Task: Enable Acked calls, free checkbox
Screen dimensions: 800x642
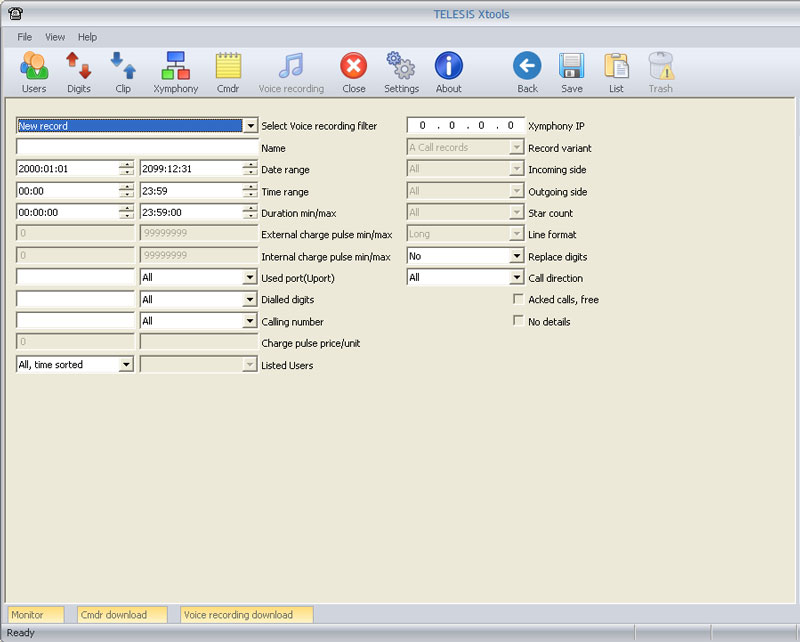Action: 518,299
